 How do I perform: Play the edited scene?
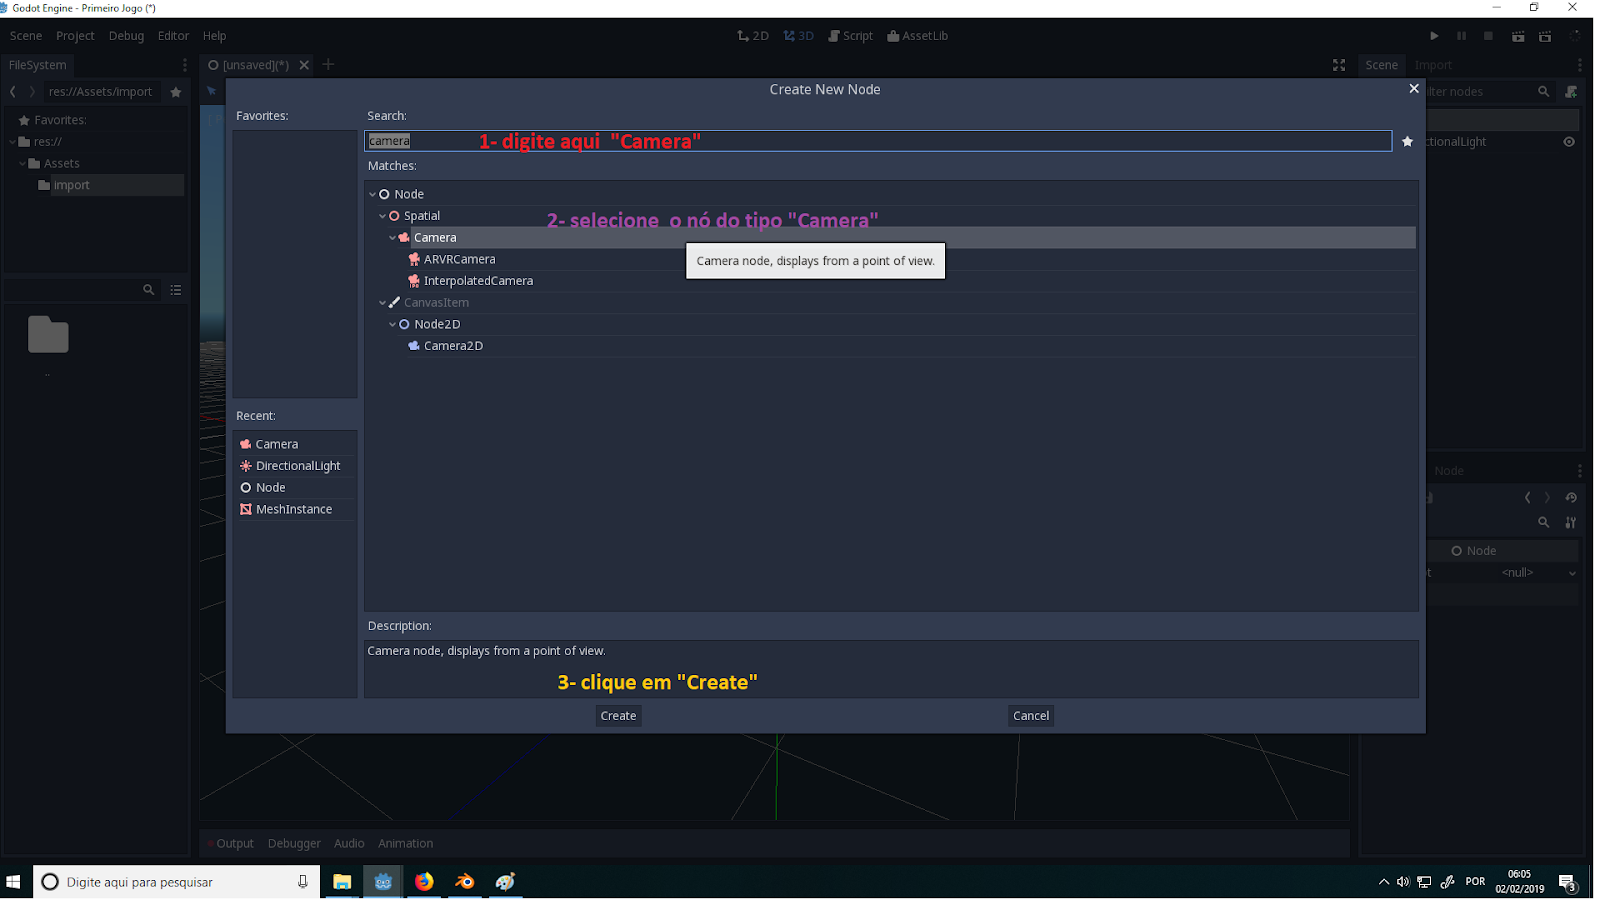(x=1518, y=36)
